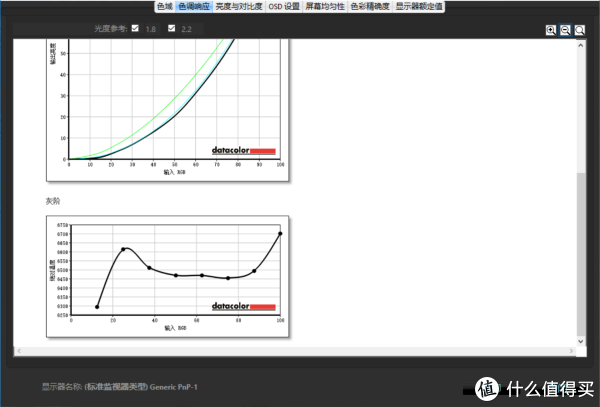
Task: Click the vertical scrollbar thumb
Action: pos(581,255)
